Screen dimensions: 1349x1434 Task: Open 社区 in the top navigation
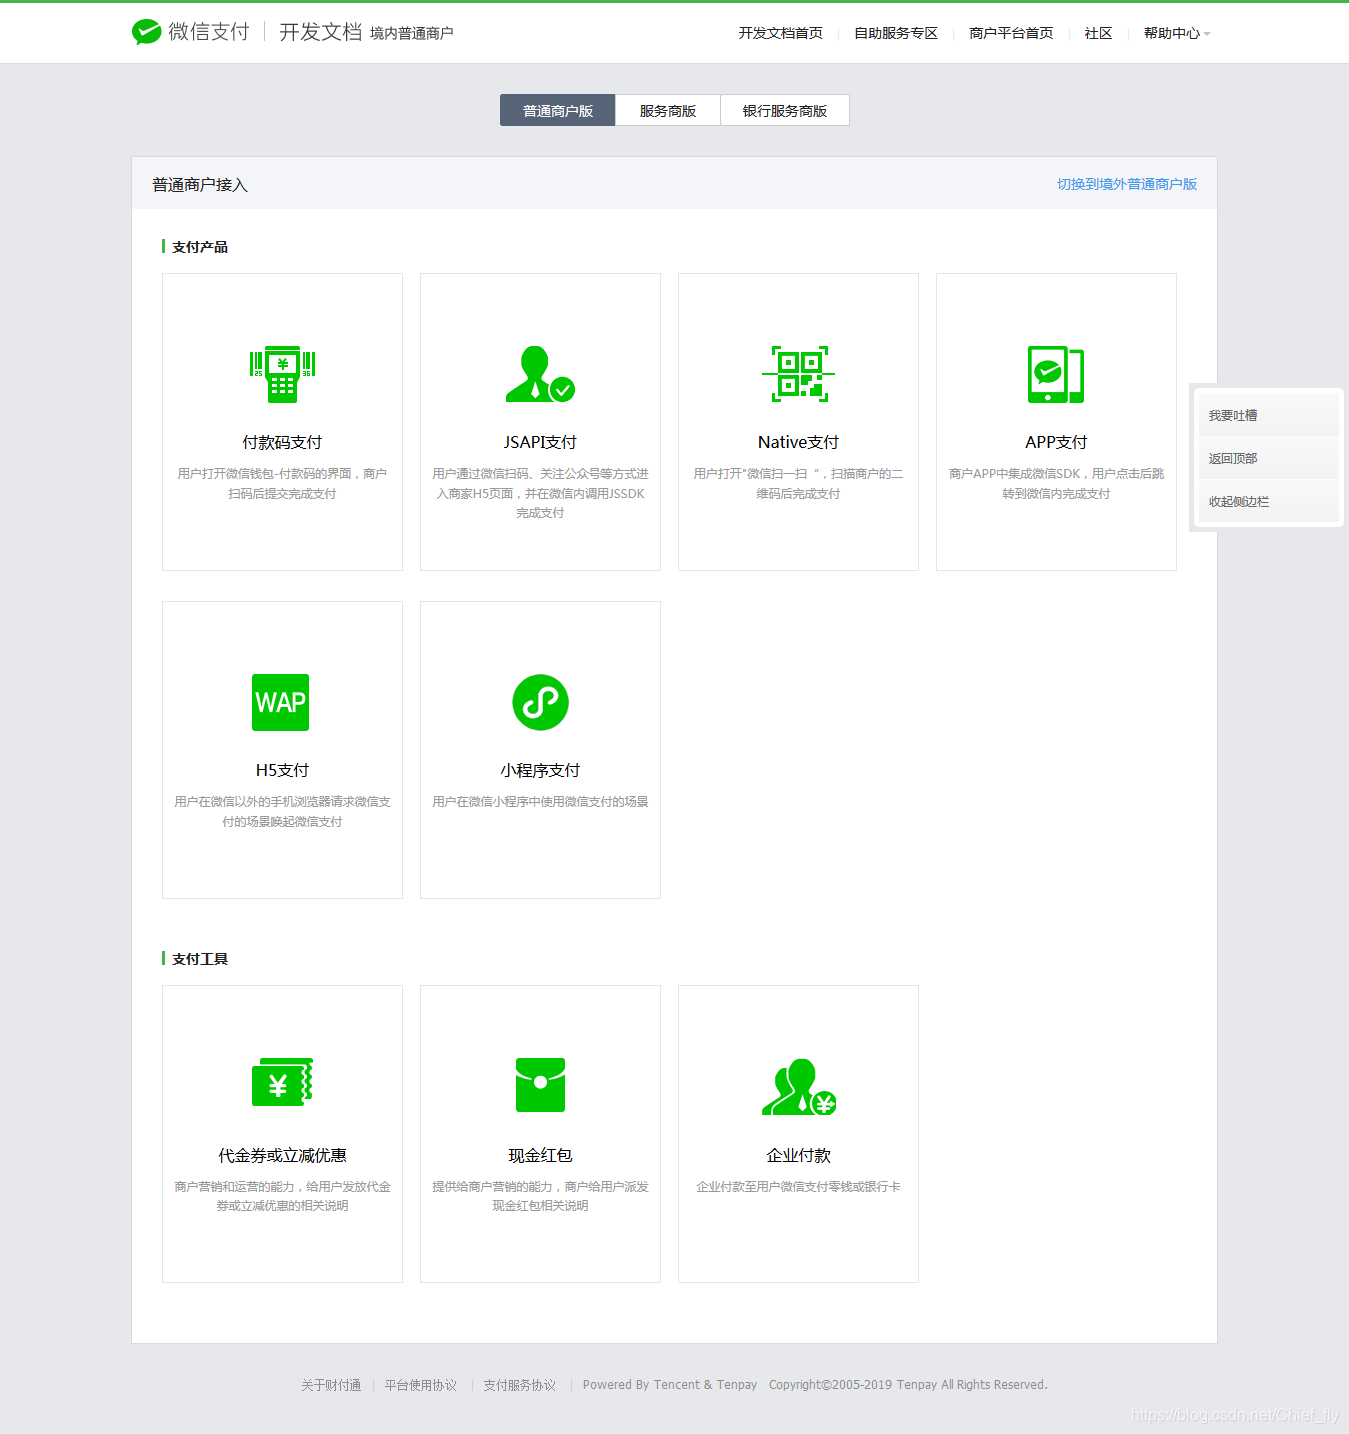pyautogui.click(x=1098, y=33)
